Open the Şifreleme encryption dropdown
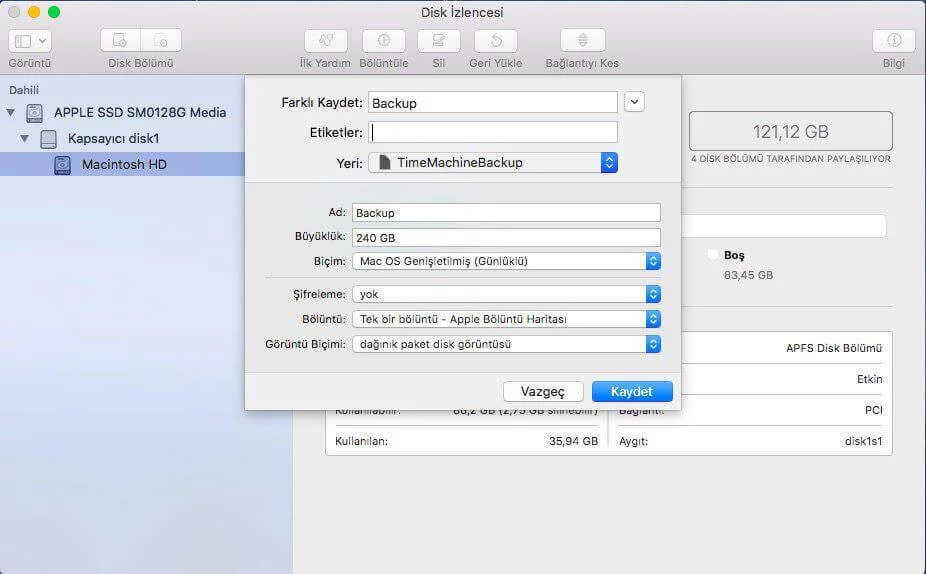The height and width of the screenshot is (574, 926). click(x=506, y=294)
